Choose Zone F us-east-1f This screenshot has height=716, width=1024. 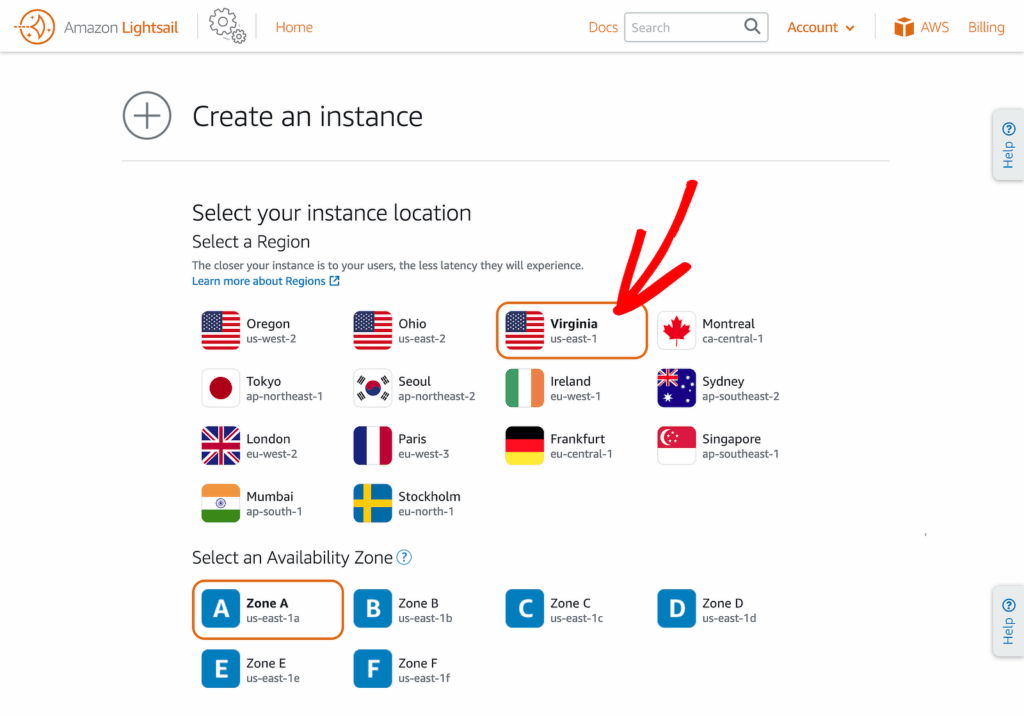(x=402, y=669)
